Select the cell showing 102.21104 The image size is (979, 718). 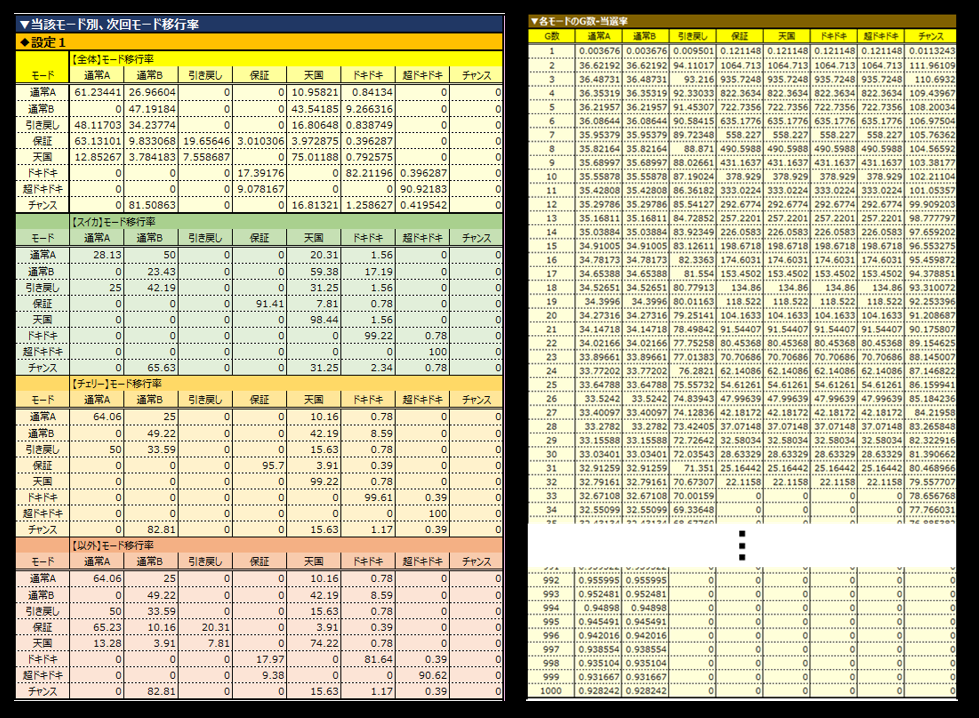930,177
